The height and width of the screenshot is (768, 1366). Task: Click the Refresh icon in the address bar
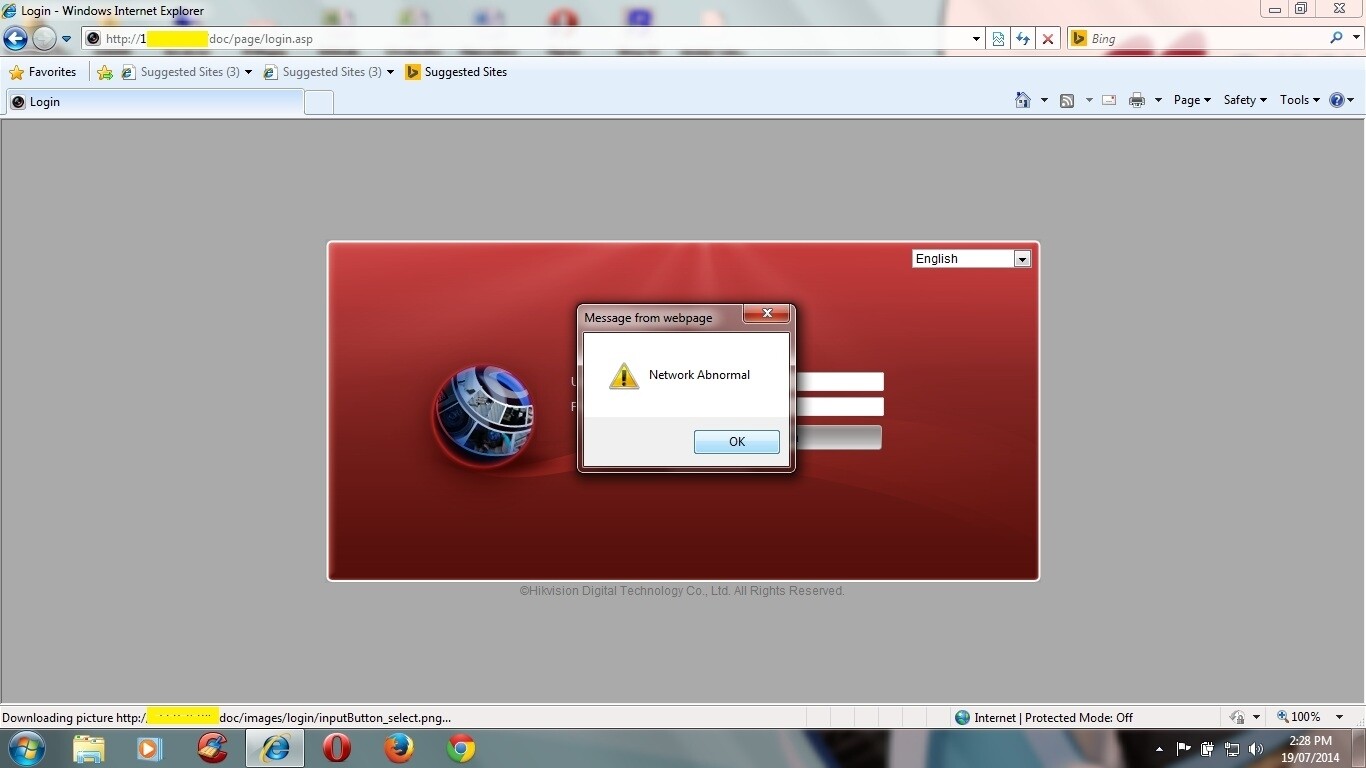(1023, 38)
